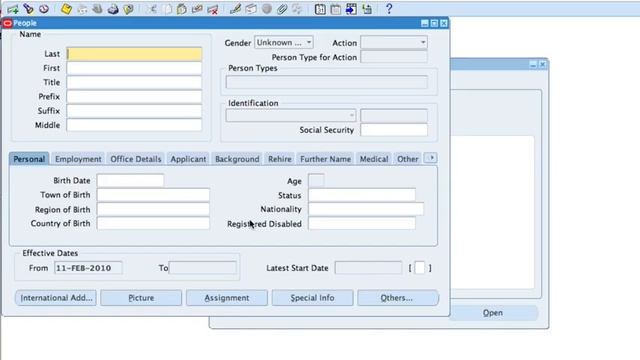This screenshot has height=360, width=640.
Task: Click the Special Info button
Action: [313, 298]
